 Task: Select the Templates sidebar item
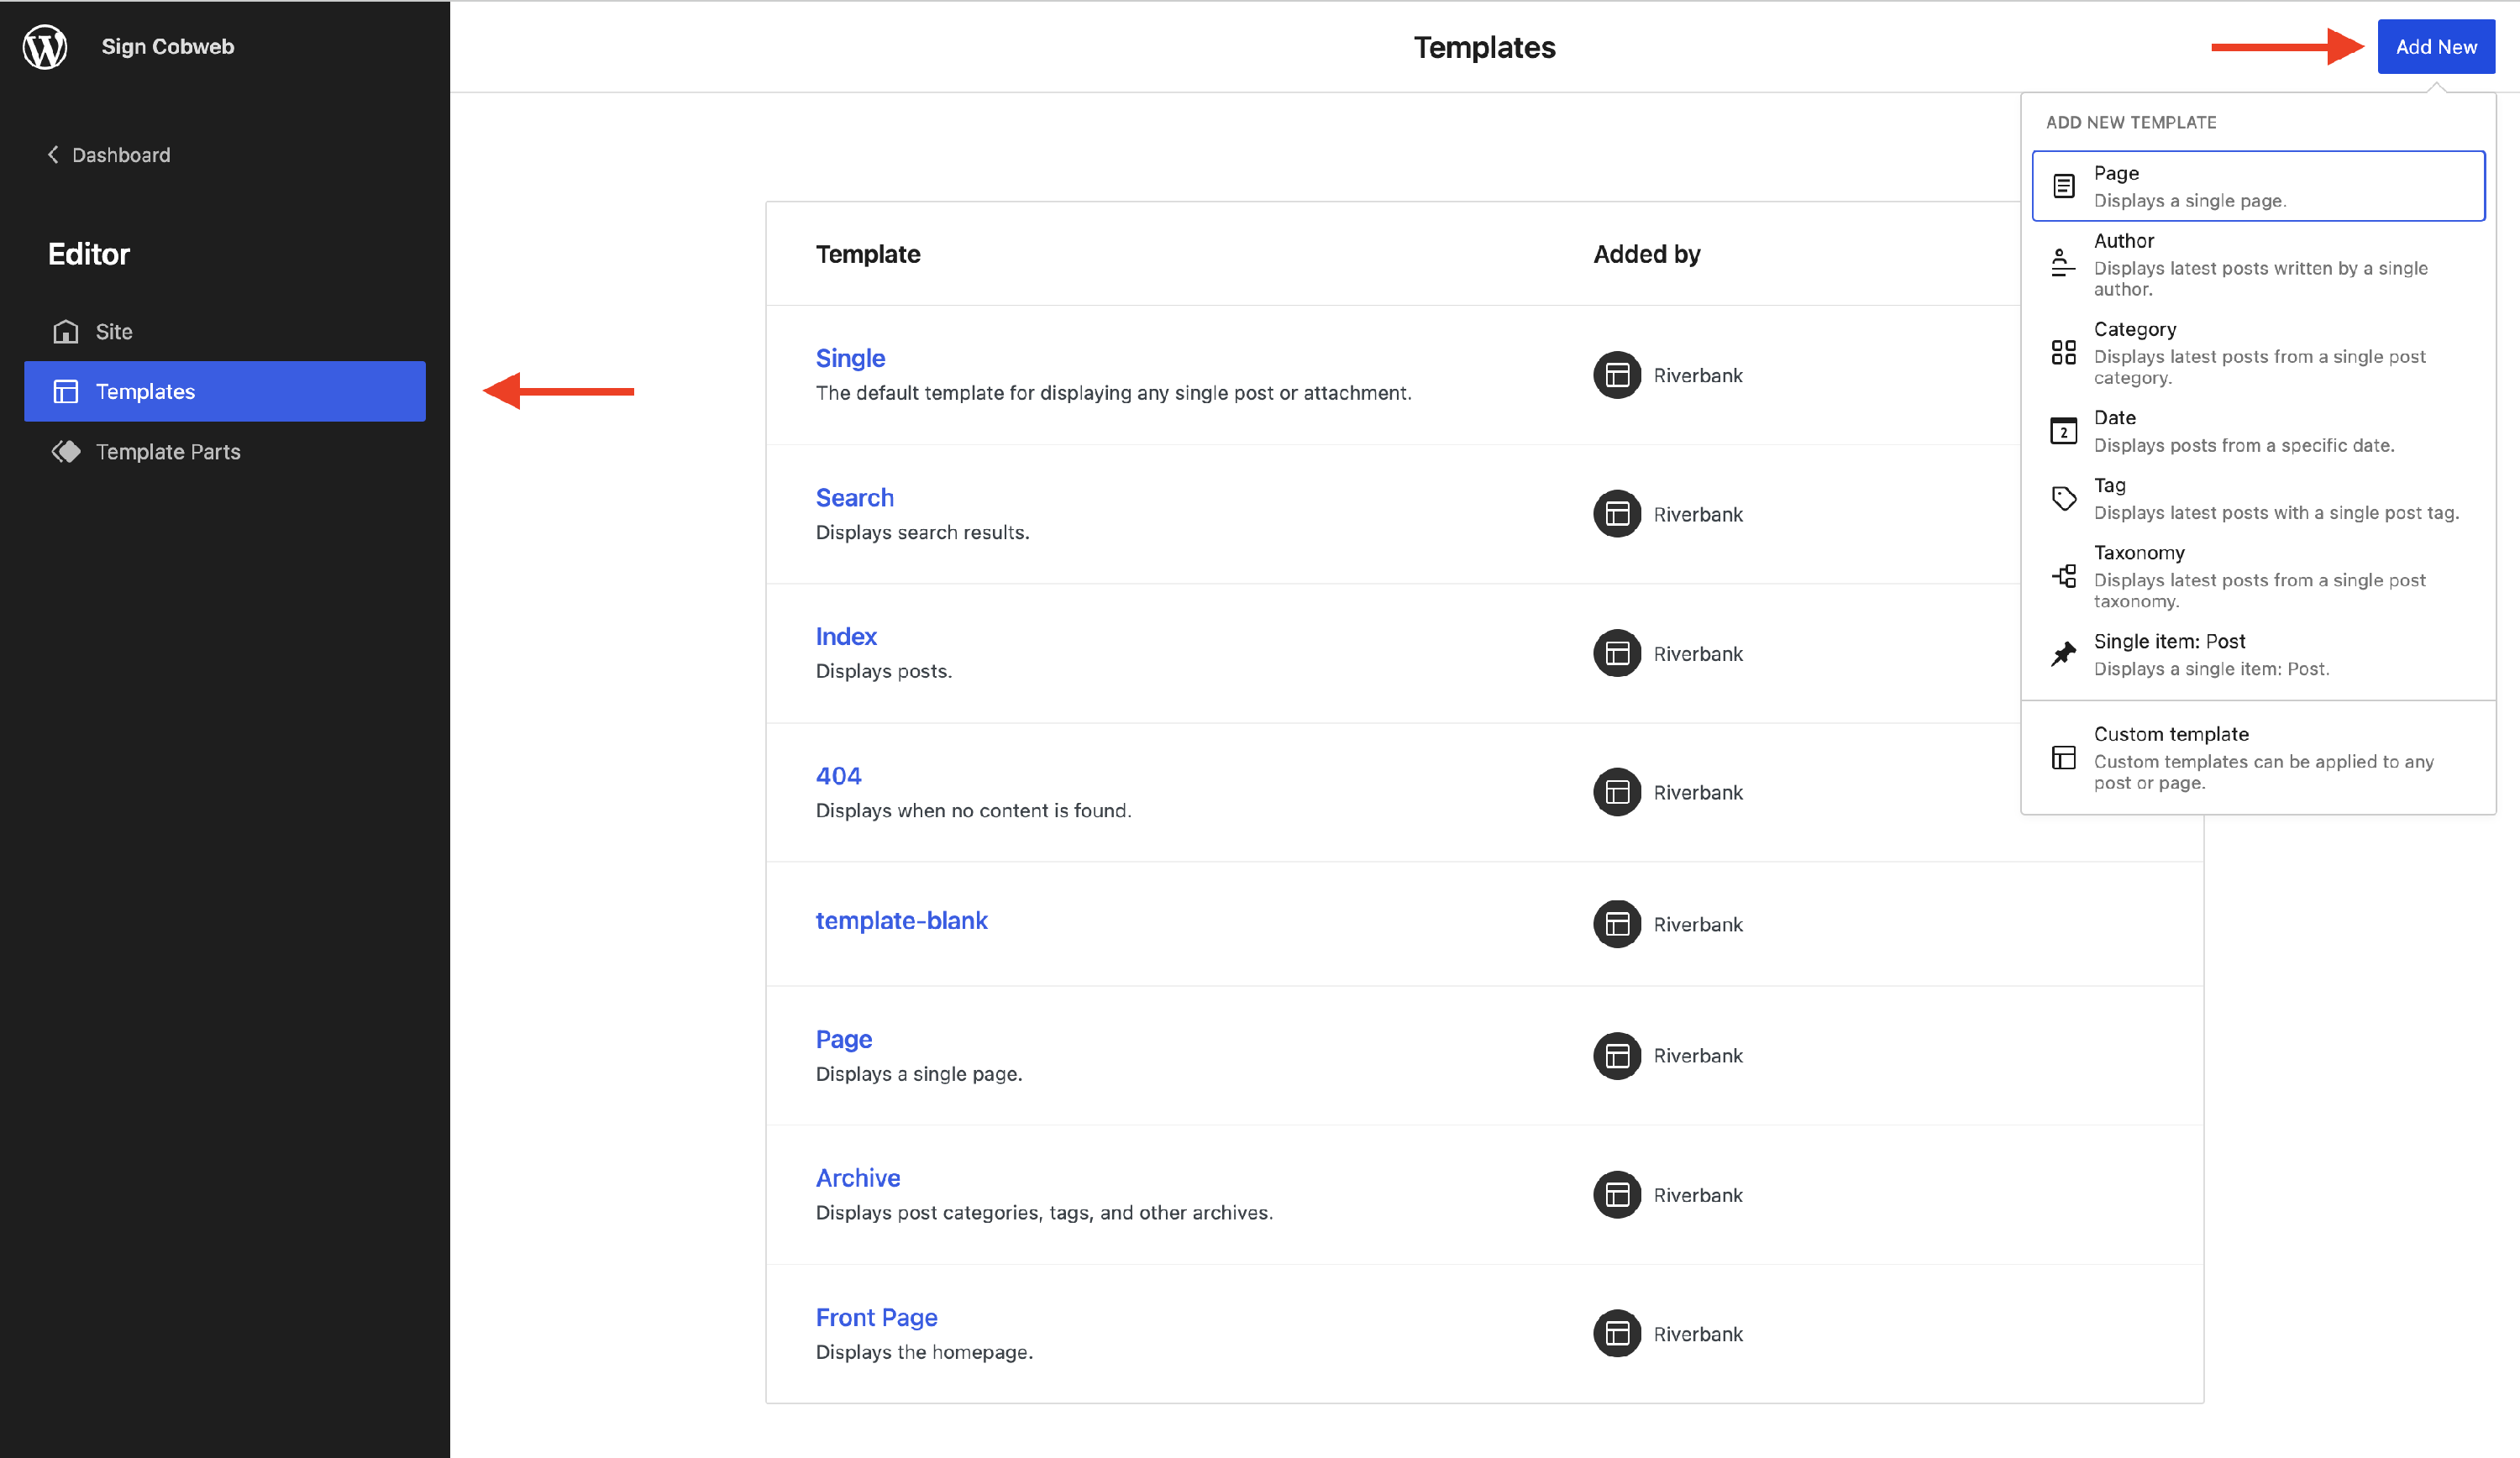pyautogui.click(x=224, y=391)
